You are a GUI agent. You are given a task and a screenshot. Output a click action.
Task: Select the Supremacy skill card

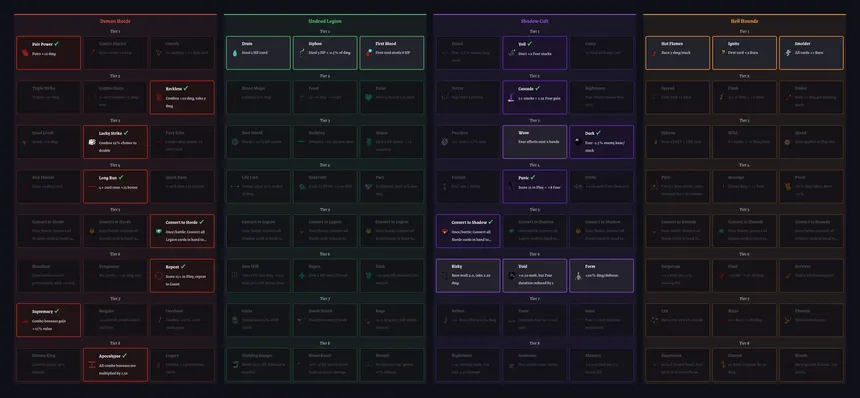pyautogui.click(x=48, y=320)
